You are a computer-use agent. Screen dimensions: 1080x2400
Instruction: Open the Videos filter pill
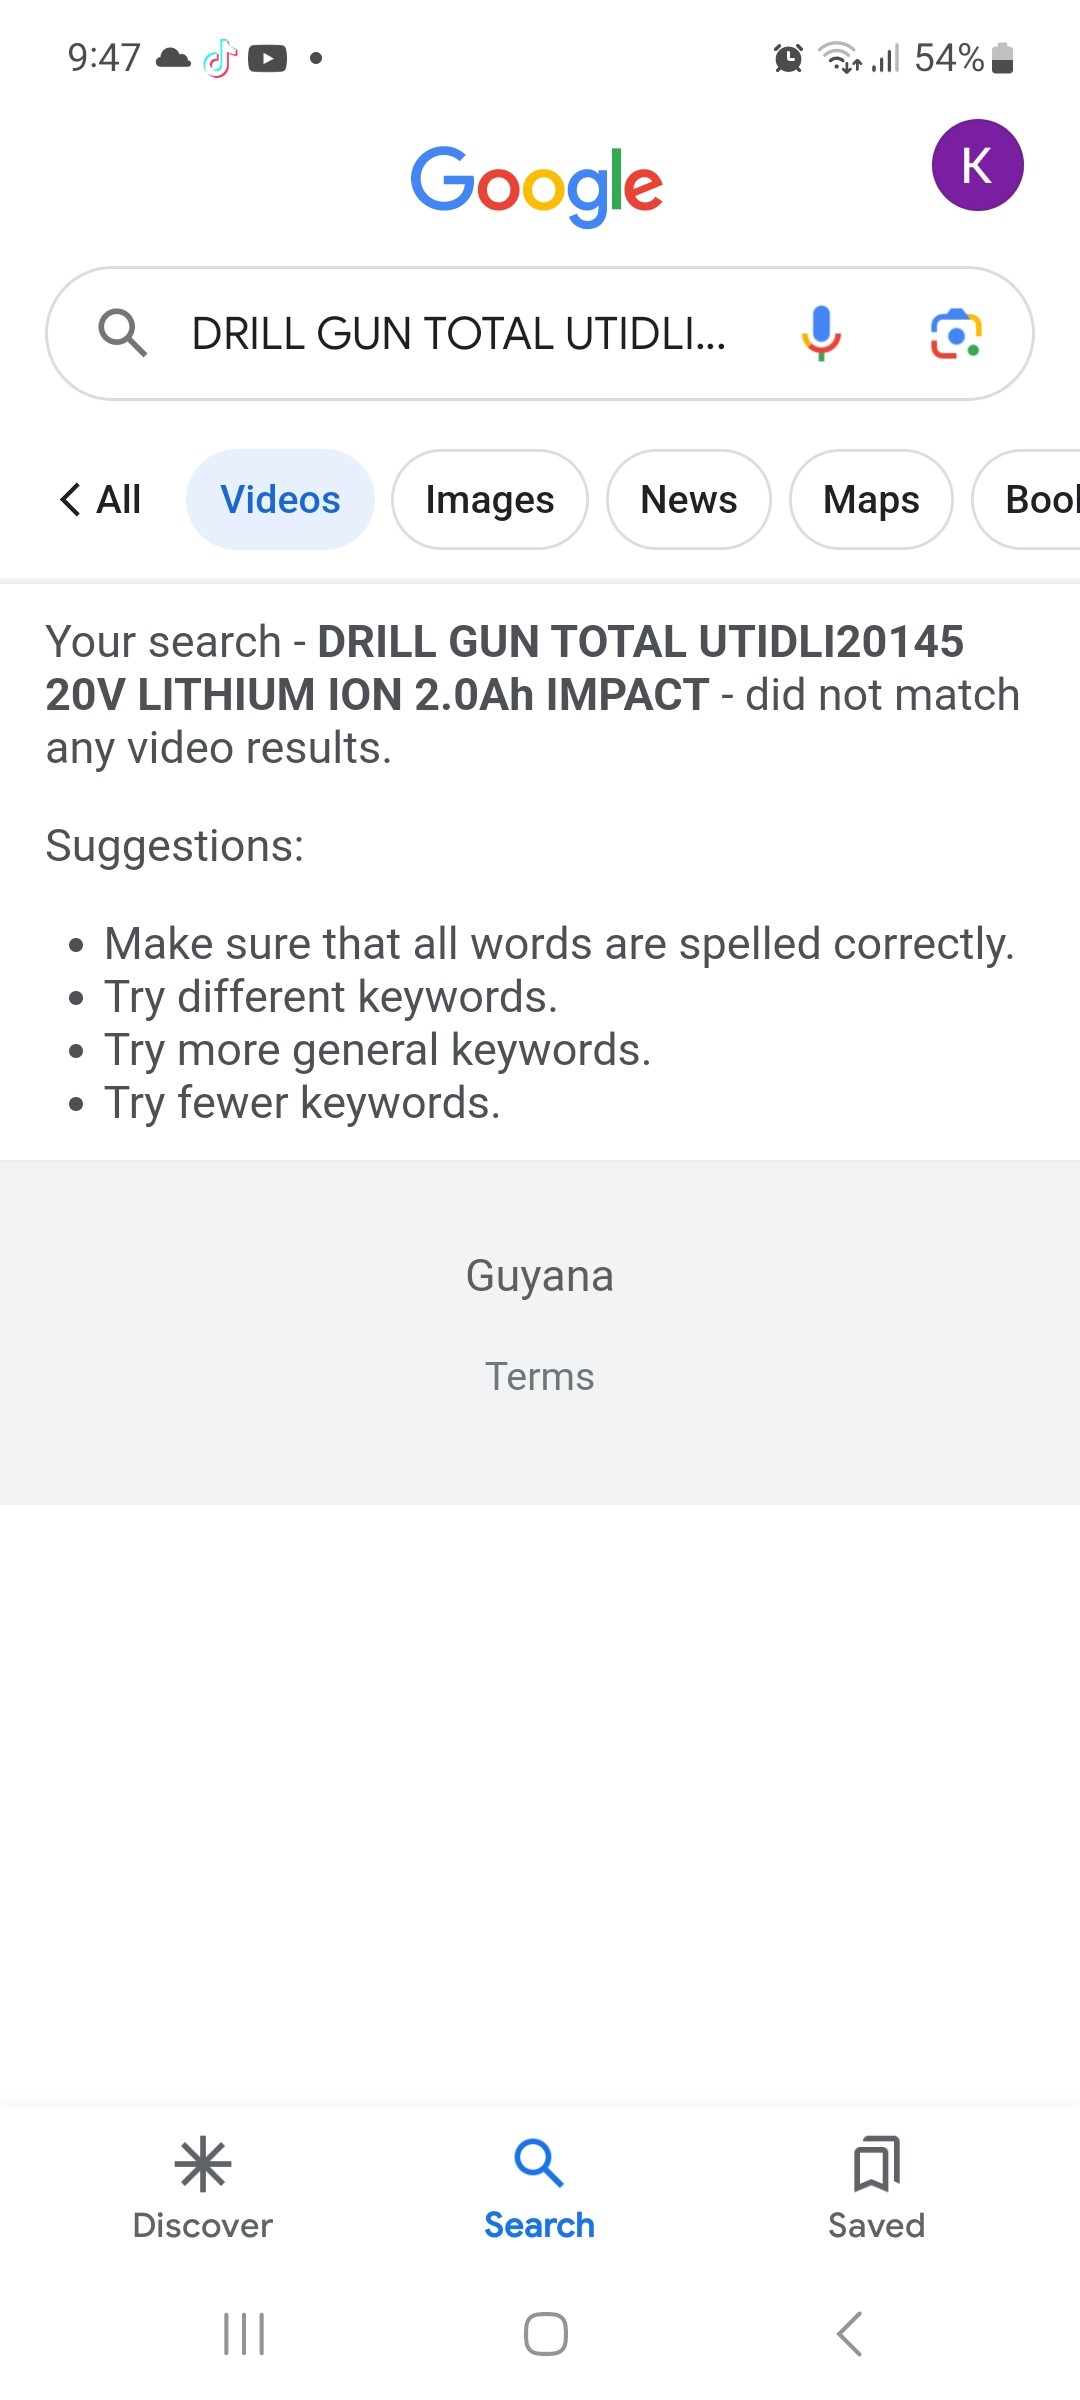[279, 499]
